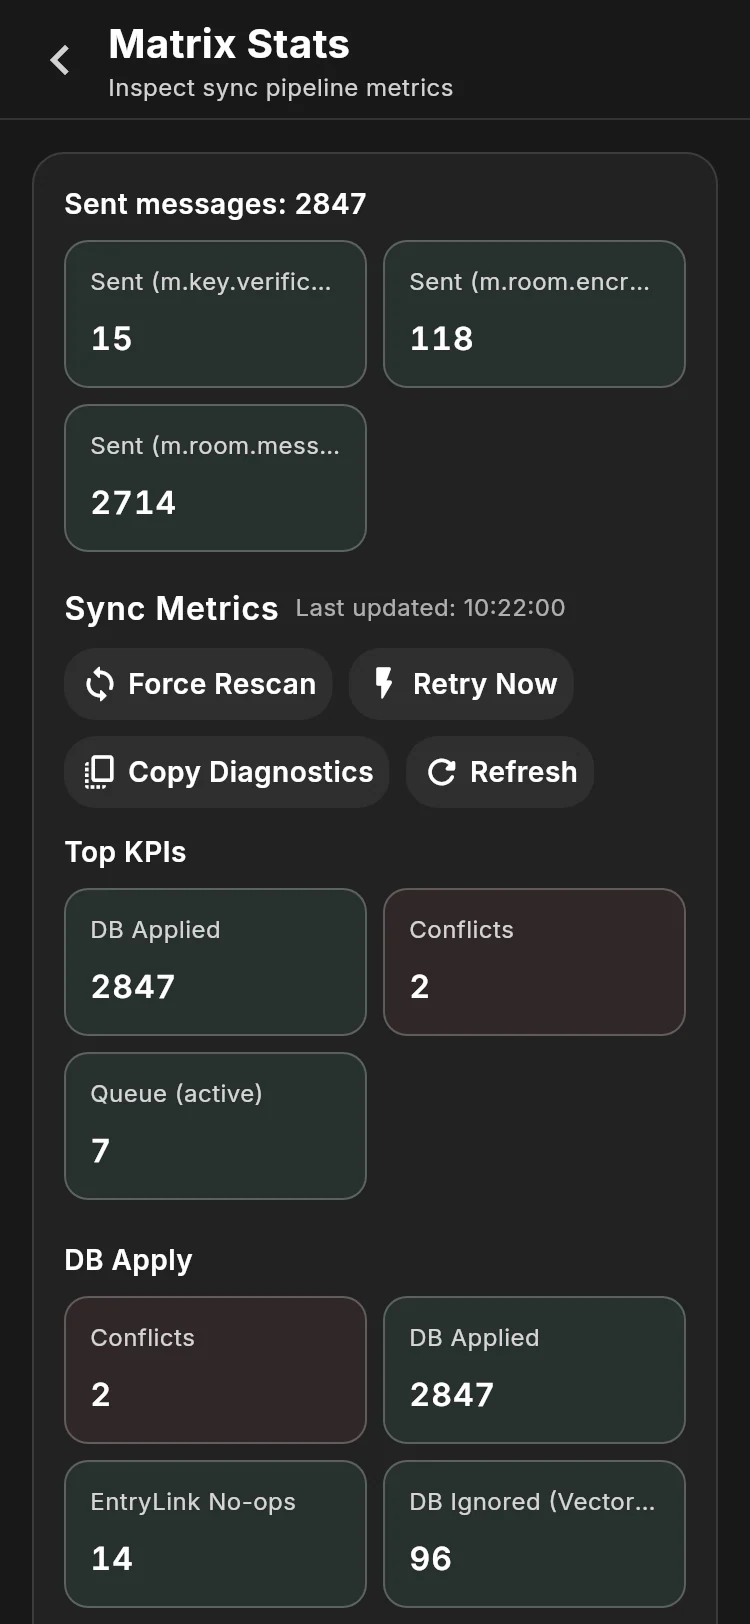The height and width of the screenshot is (1624, 750).
Task: Open the Conflicts card under DB Apply
Action: [215, 1370]
